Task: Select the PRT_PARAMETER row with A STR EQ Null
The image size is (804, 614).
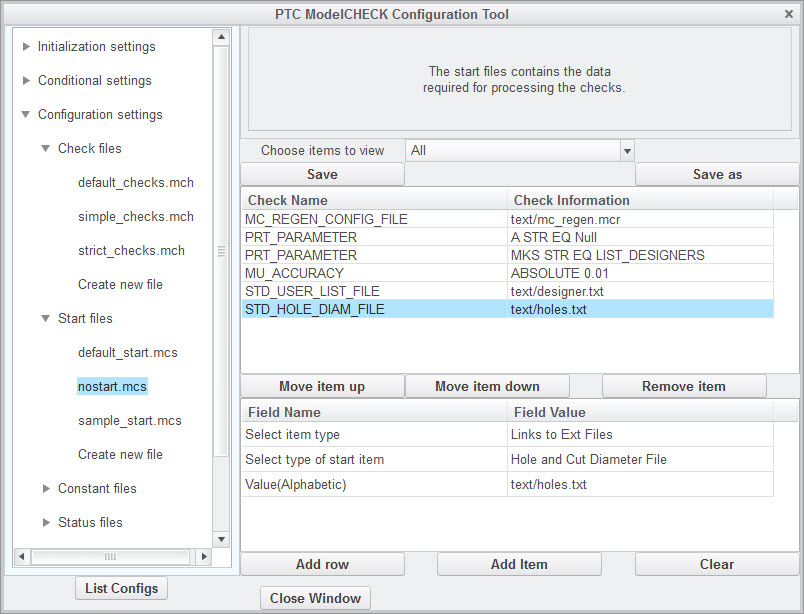Action: pos(508,237)
